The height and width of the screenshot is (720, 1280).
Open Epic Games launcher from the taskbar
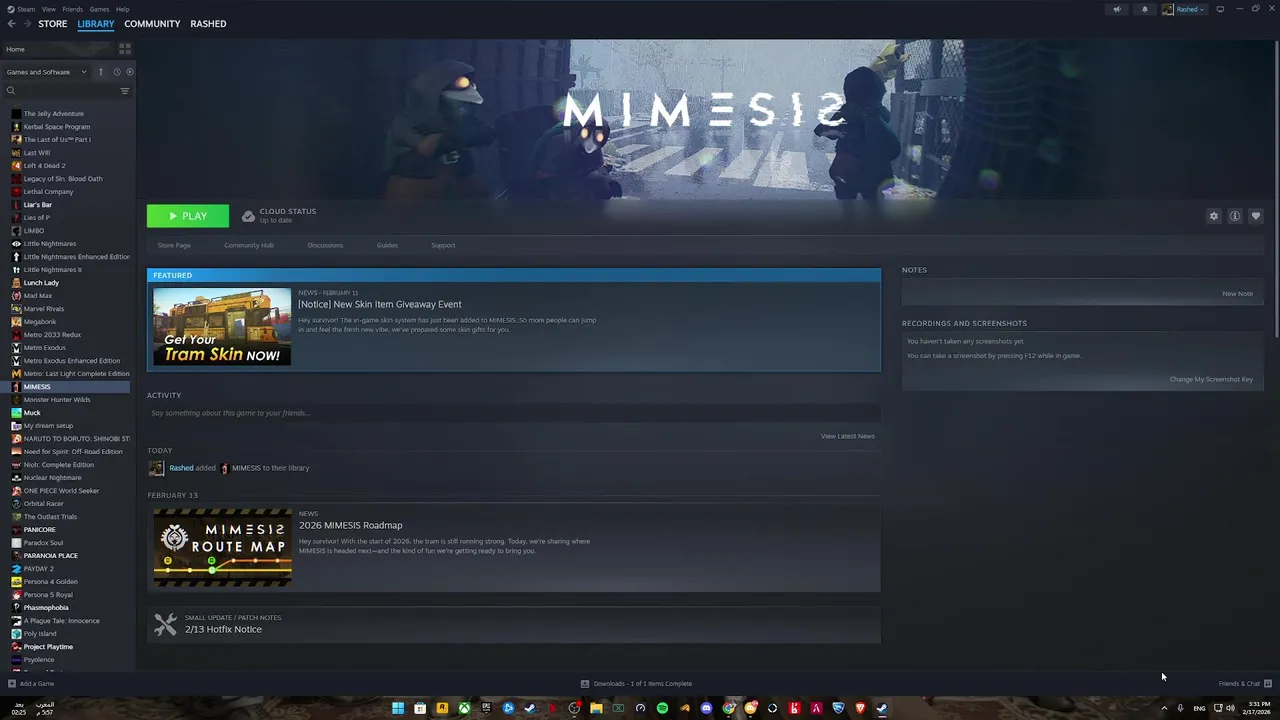tap(486, 708)
